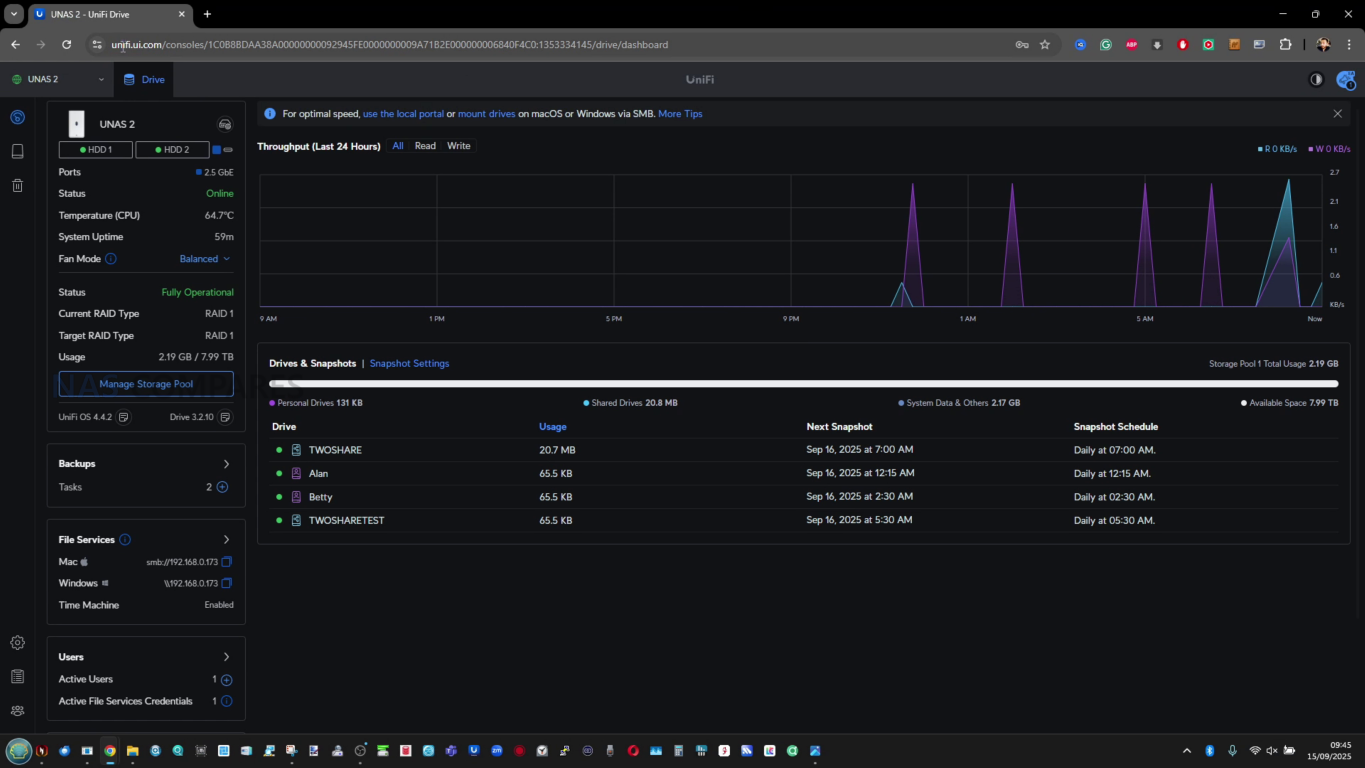Toggle the HDD 2 drive slot
Image resolution: width=1365 pixels, height=768 pixels.
pyautogui.click(x=172, y=150)
